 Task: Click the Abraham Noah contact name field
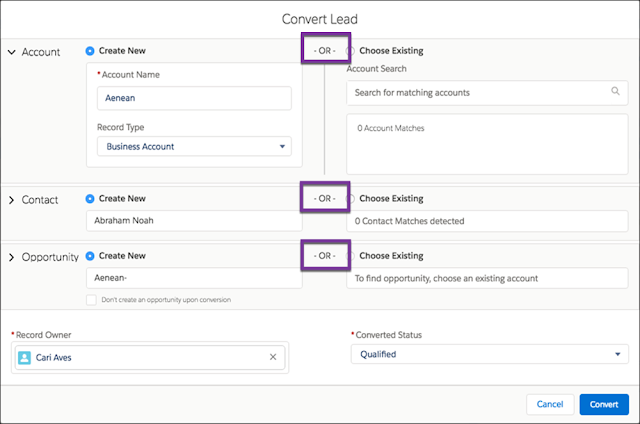point(194,221)
